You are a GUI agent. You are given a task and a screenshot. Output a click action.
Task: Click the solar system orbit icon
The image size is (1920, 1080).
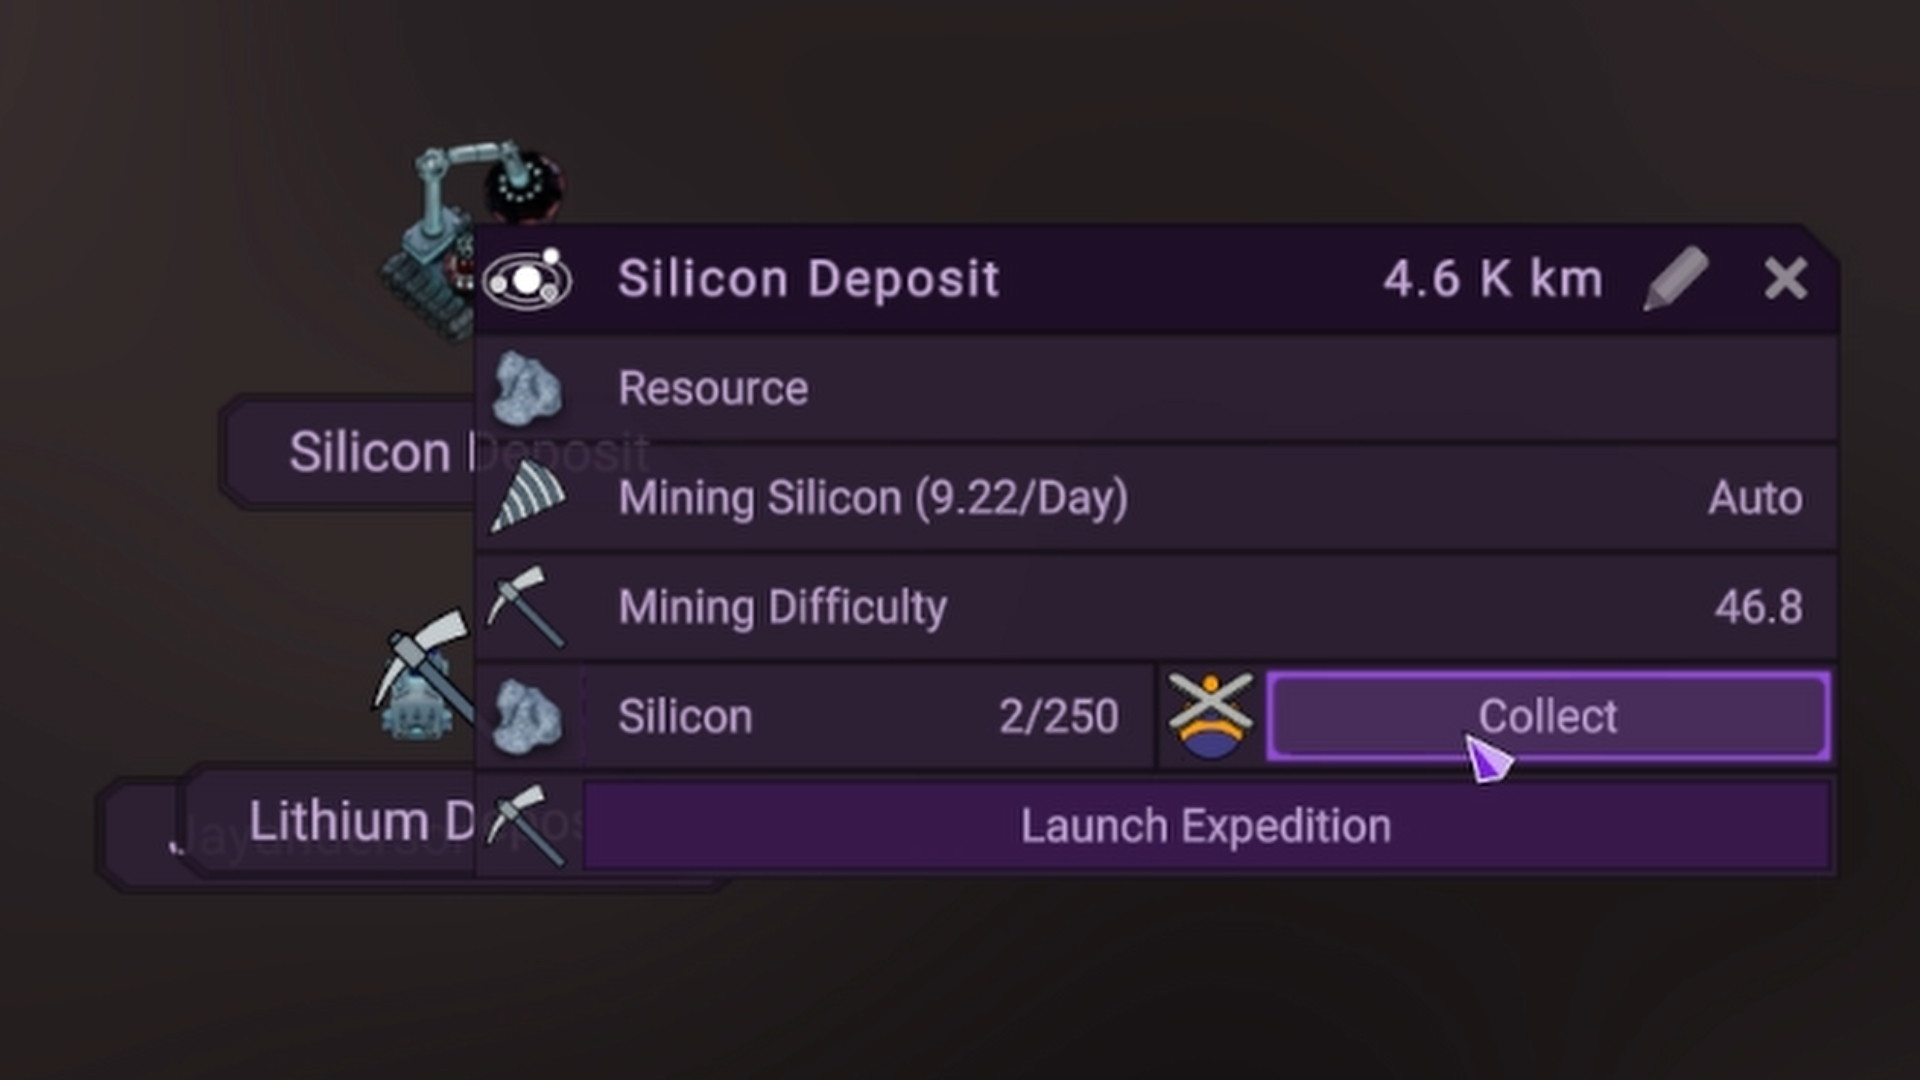(527, 279)
